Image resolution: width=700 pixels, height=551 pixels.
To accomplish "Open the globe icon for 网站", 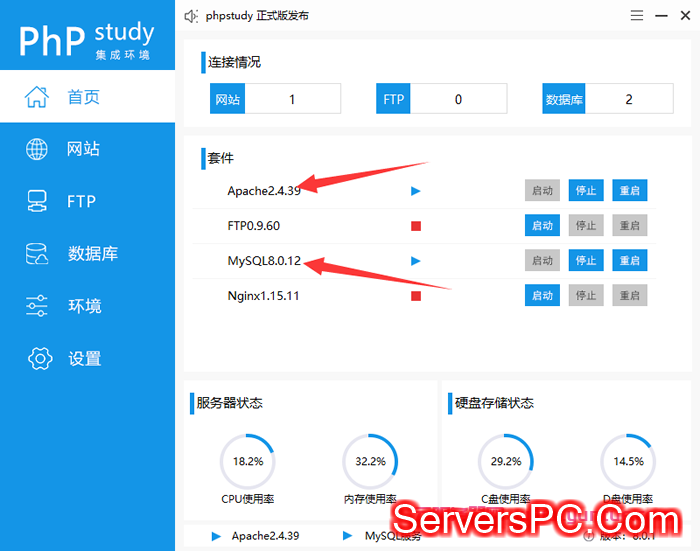I will (x=37, y=149).
